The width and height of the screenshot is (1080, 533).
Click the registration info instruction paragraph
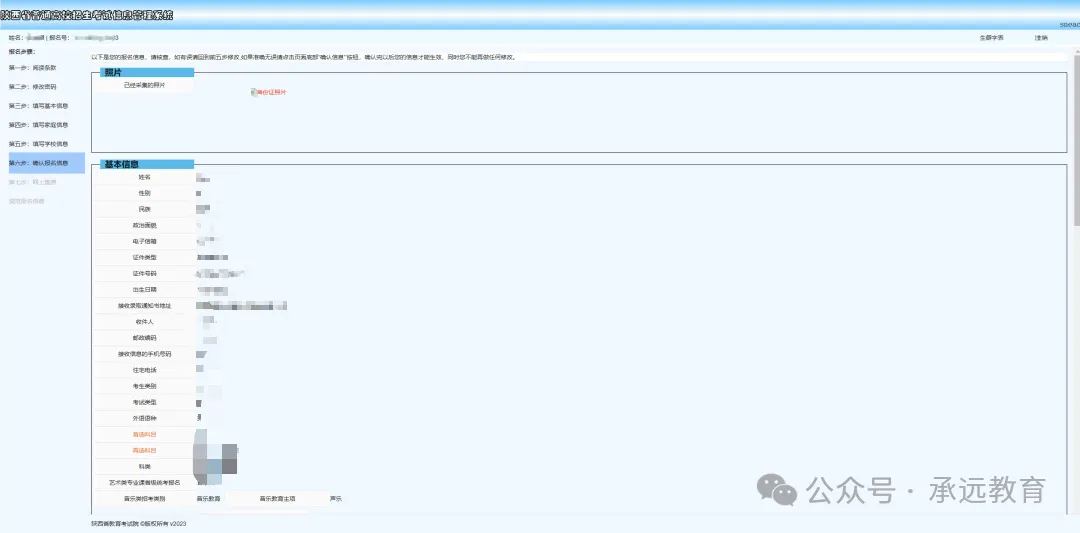[303, 57]
